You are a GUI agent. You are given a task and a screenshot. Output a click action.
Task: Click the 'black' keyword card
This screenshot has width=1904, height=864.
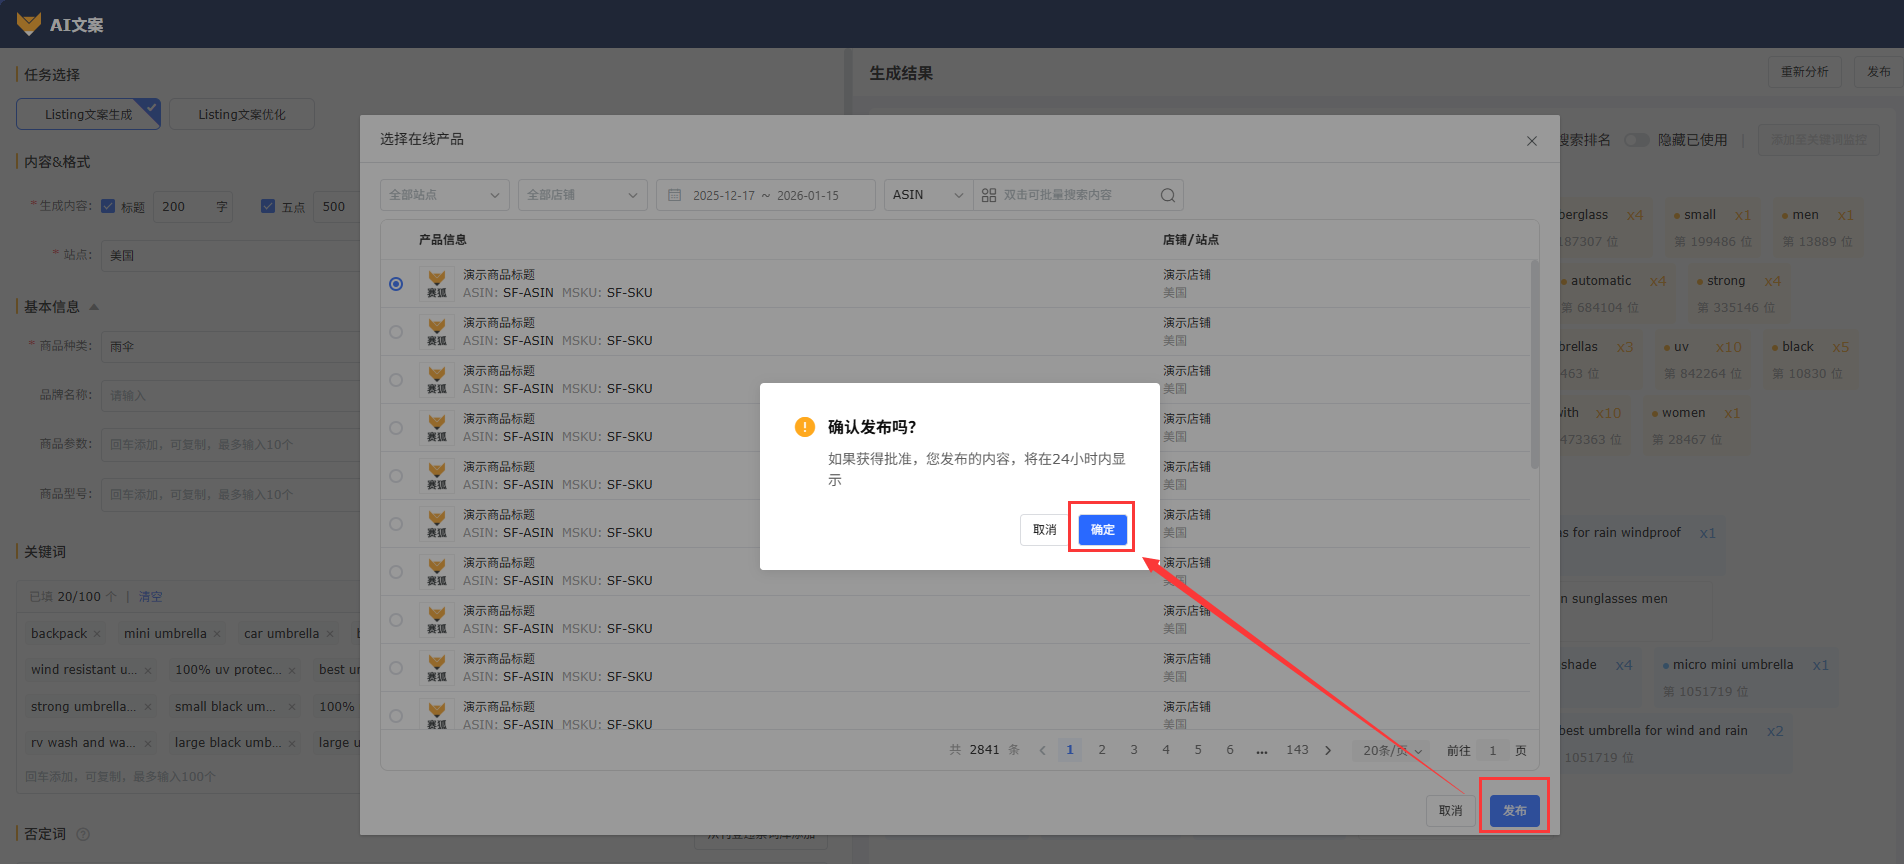click(x=1811, y=359)
